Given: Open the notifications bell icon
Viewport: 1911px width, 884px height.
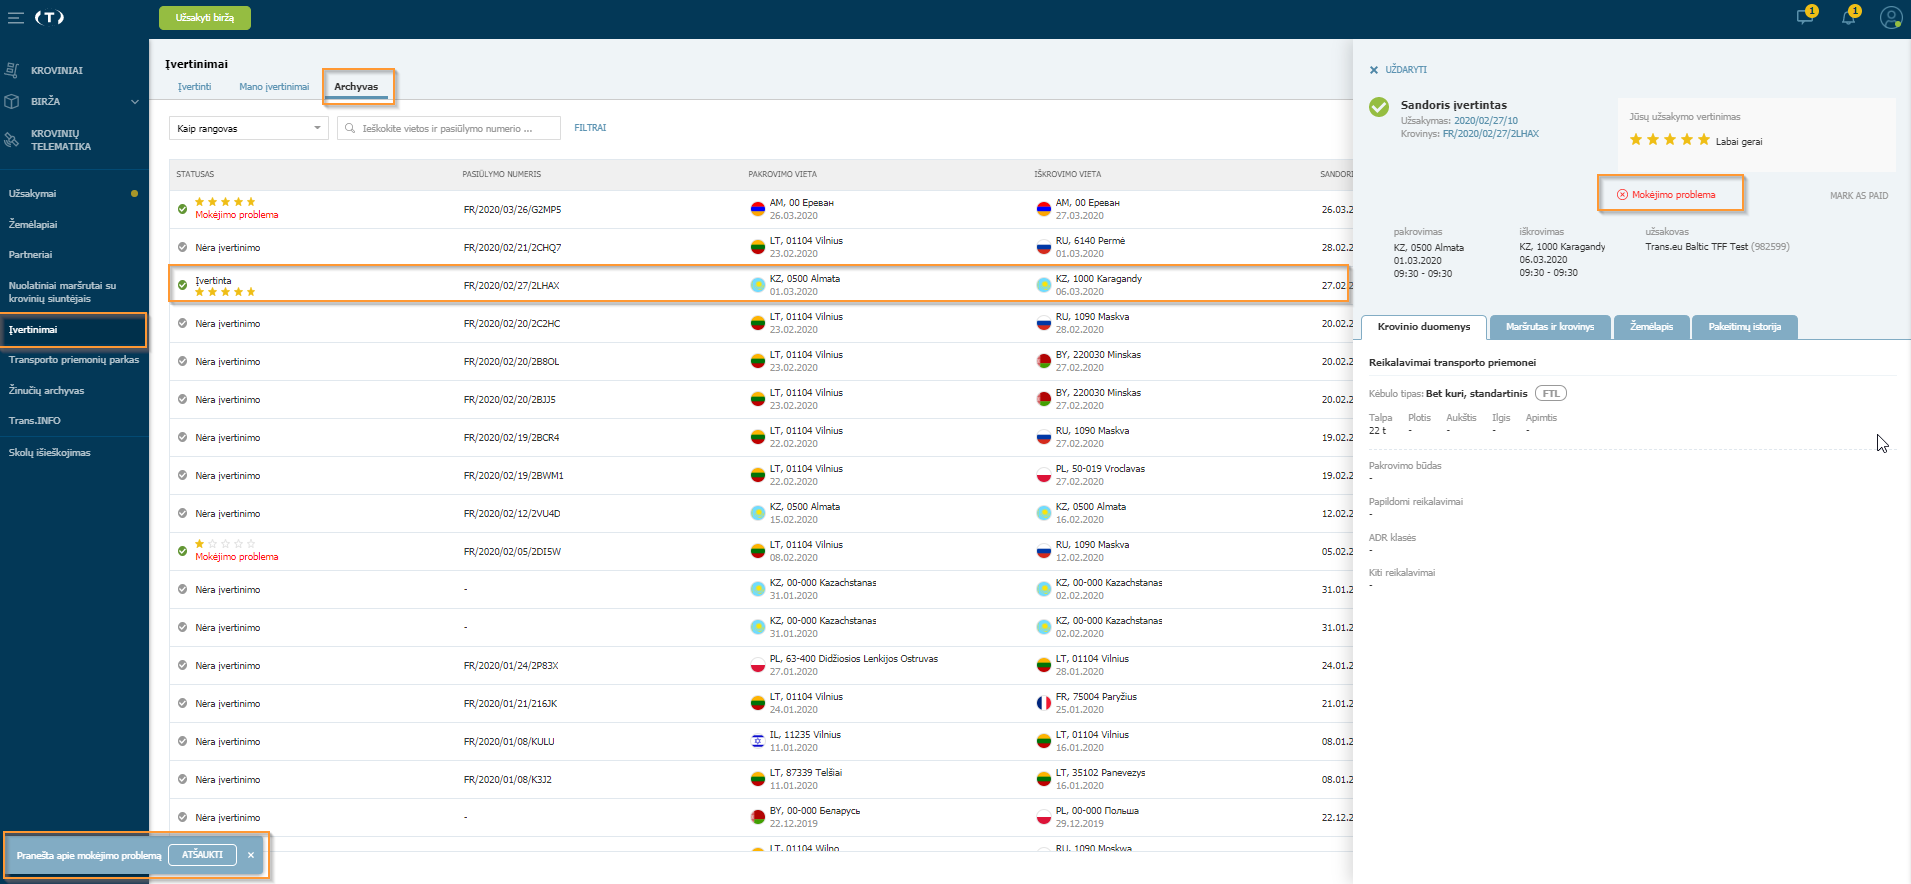Looking at the screenshot, I should pyautogui.click(x=1848, y=17).
